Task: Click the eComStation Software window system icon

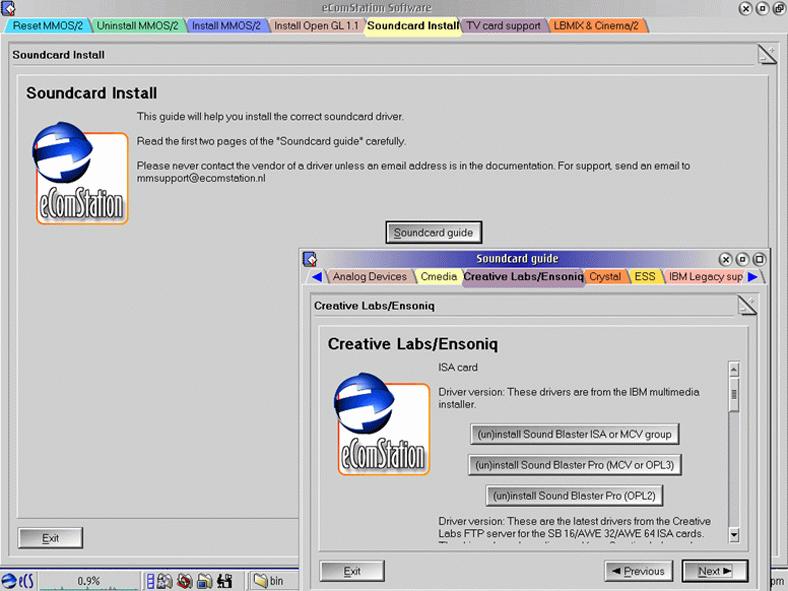Action: tap(9, 8)
